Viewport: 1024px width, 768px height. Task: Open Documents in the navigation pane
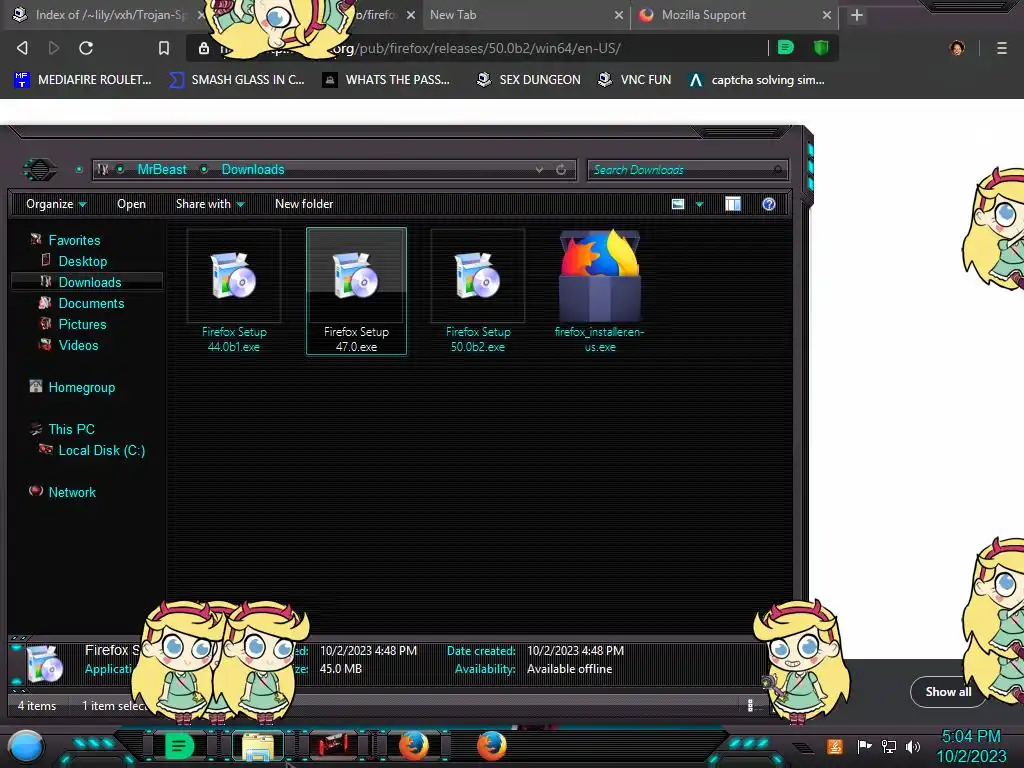(x=91, y=303)
